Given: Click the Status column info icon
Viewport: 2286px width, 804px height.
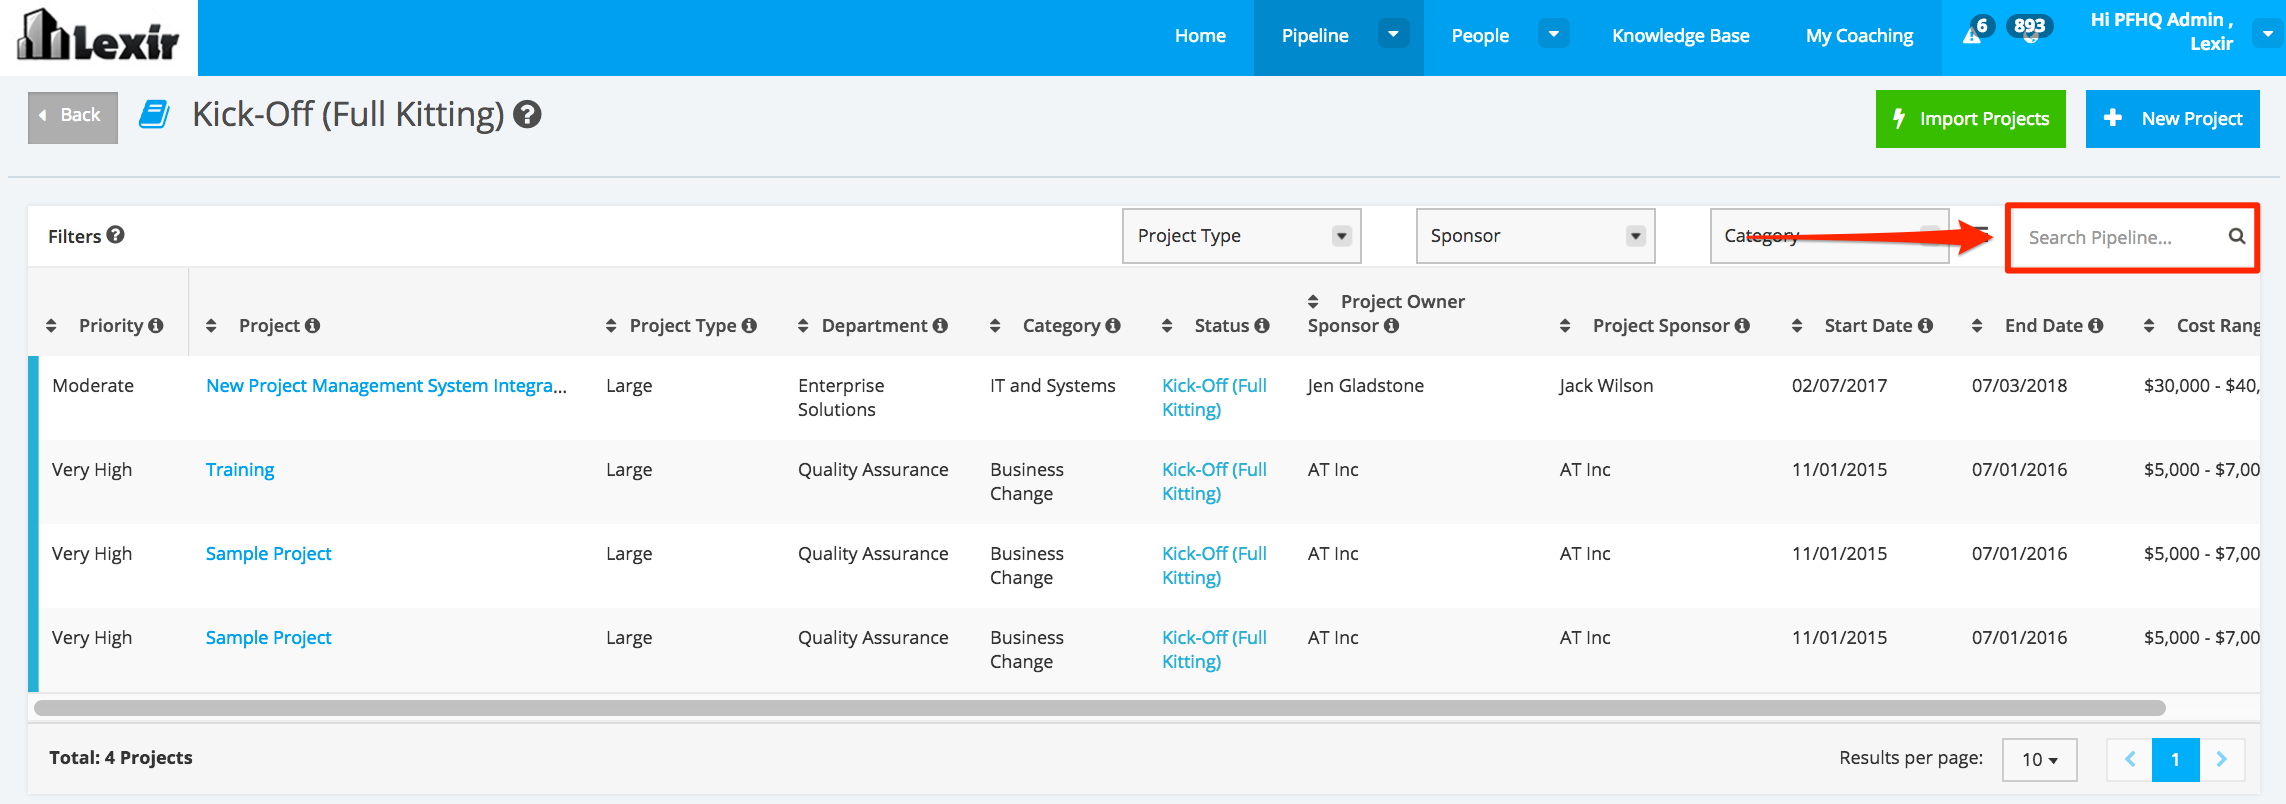Looking at the screenshot, I should click(1262, 325).
